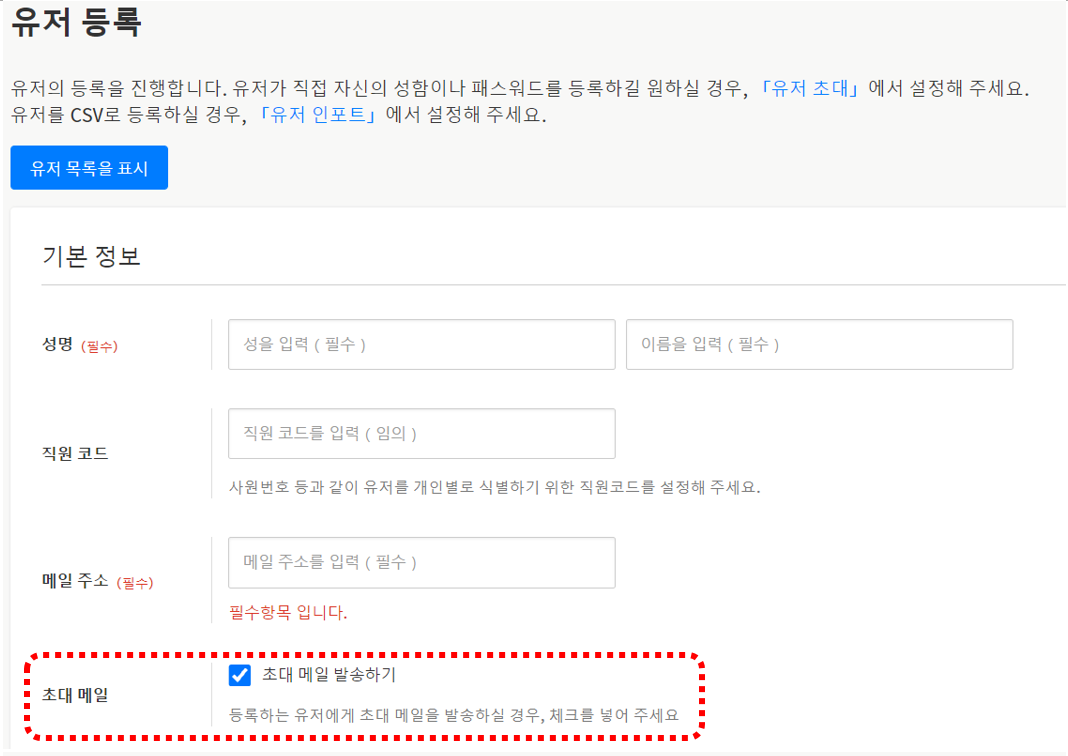This screenshot has height=756, width=1068.
Task: Click the 사원번호 help text under 직원 코드
Action: pyautogui.click(x=494, y=488)
